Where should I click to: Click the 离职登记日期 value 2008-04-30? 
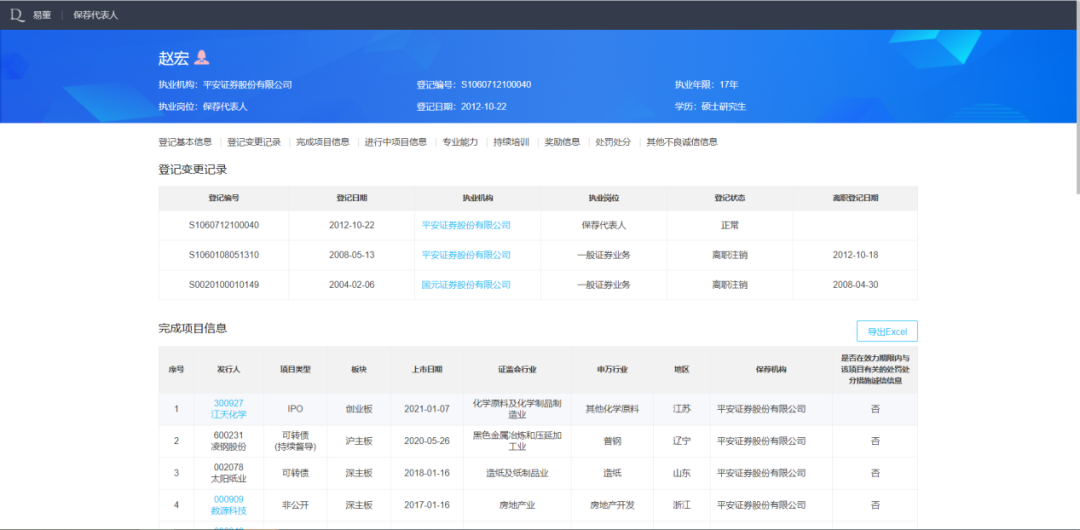point(855,285)
